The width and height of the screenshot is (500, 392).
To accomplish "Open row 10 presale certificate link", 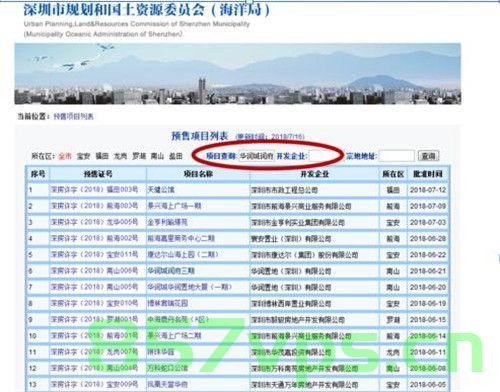I will pyautogui.click(x=94, y=336).
